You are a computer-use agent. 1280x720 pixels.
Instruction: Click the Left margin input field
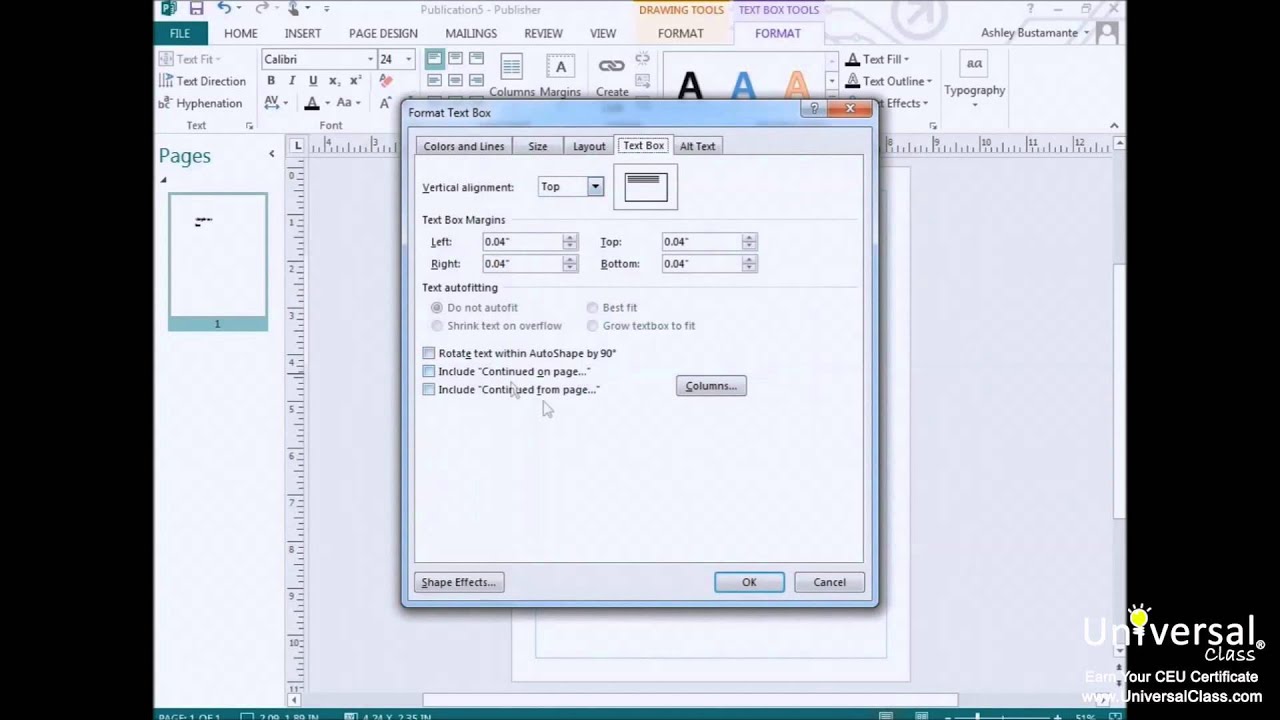pos(521,242)
